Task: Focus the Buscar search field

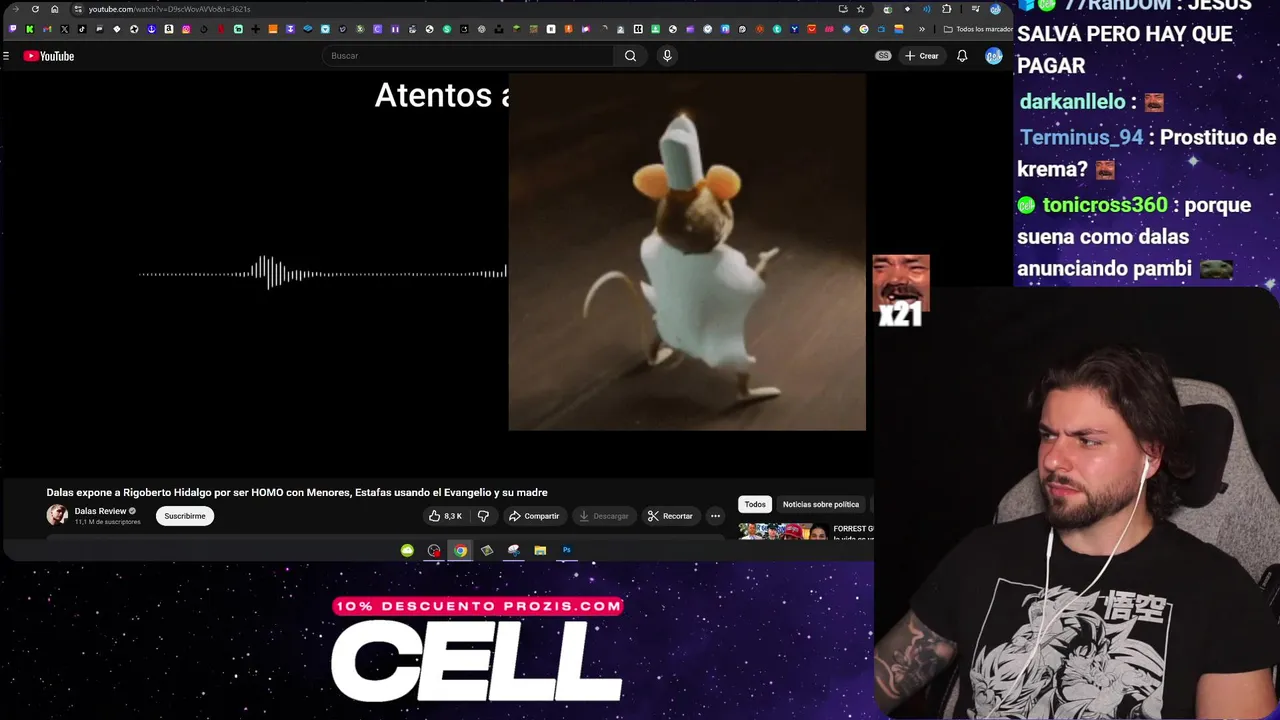Action: [468, 56]
